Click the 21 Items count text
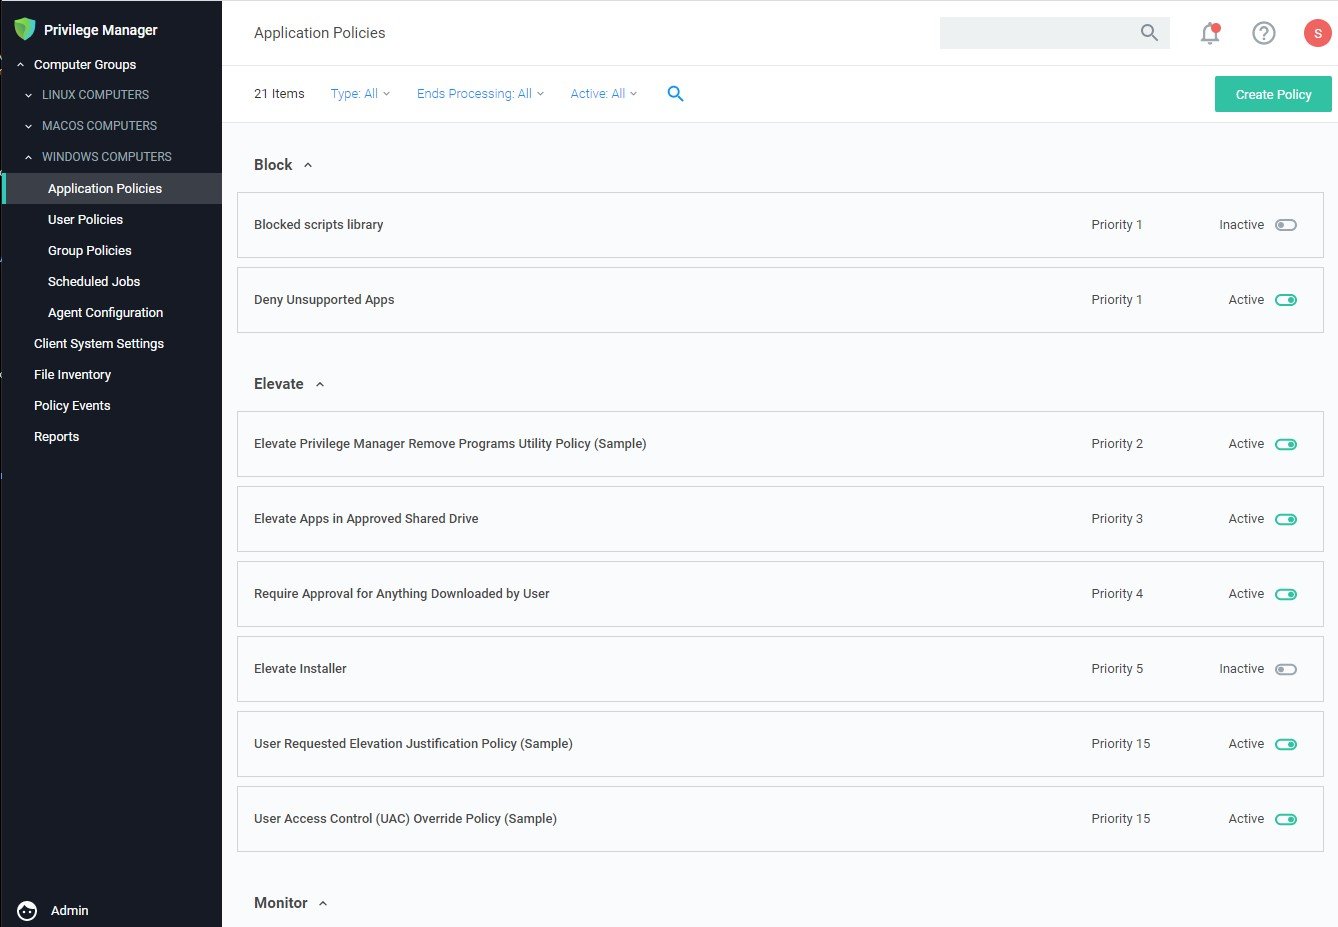The image size is (1338, 927). 279,94
